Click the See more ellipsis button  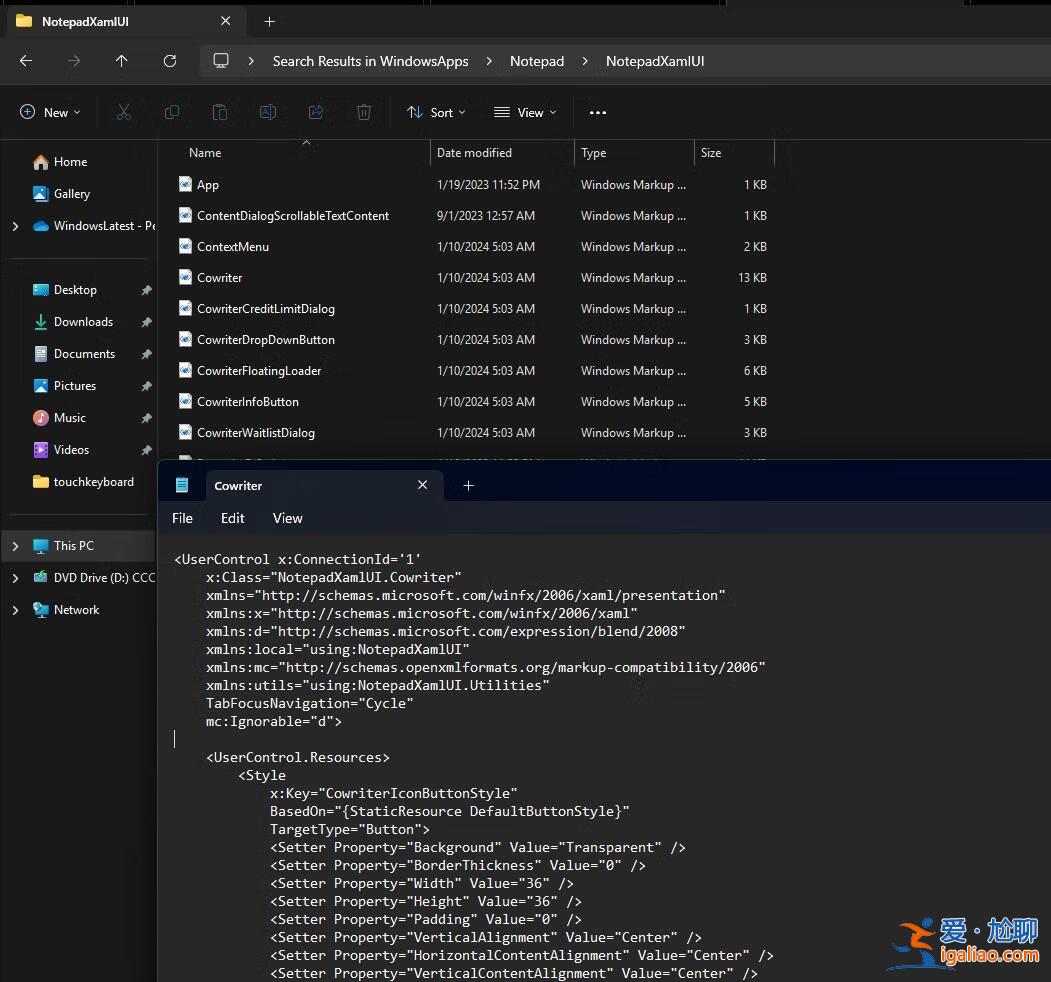click(x=597, y=112)
